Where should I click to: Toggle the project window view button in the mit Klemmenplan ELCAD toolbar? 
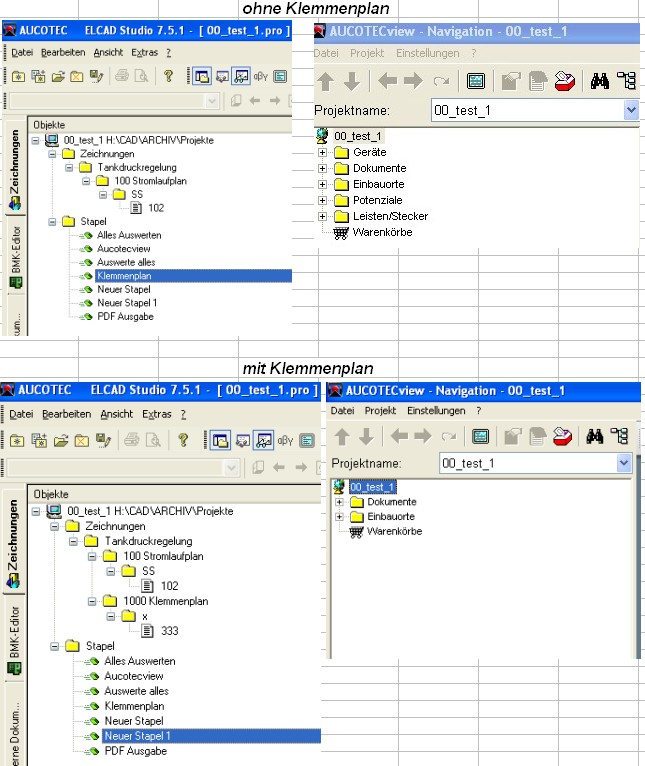pyautogui.click(x=220, y=441)
